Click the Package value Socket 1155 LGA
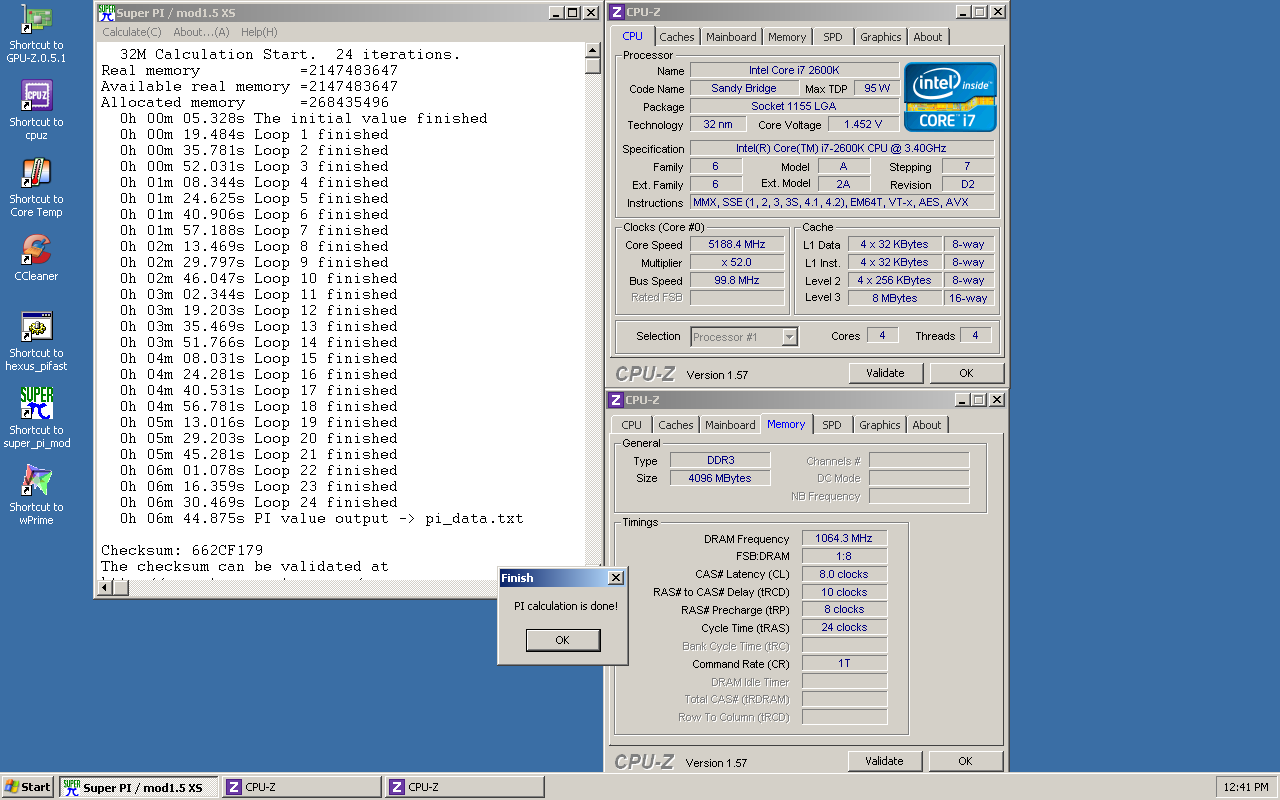The image size is (1280, 800). click(794, 107)
